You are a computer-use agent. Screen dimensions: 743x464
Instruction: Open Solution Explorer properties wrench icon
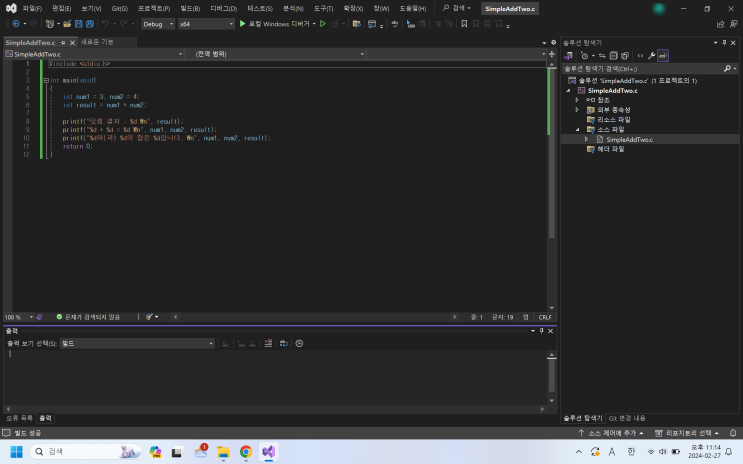click(651, 55)
